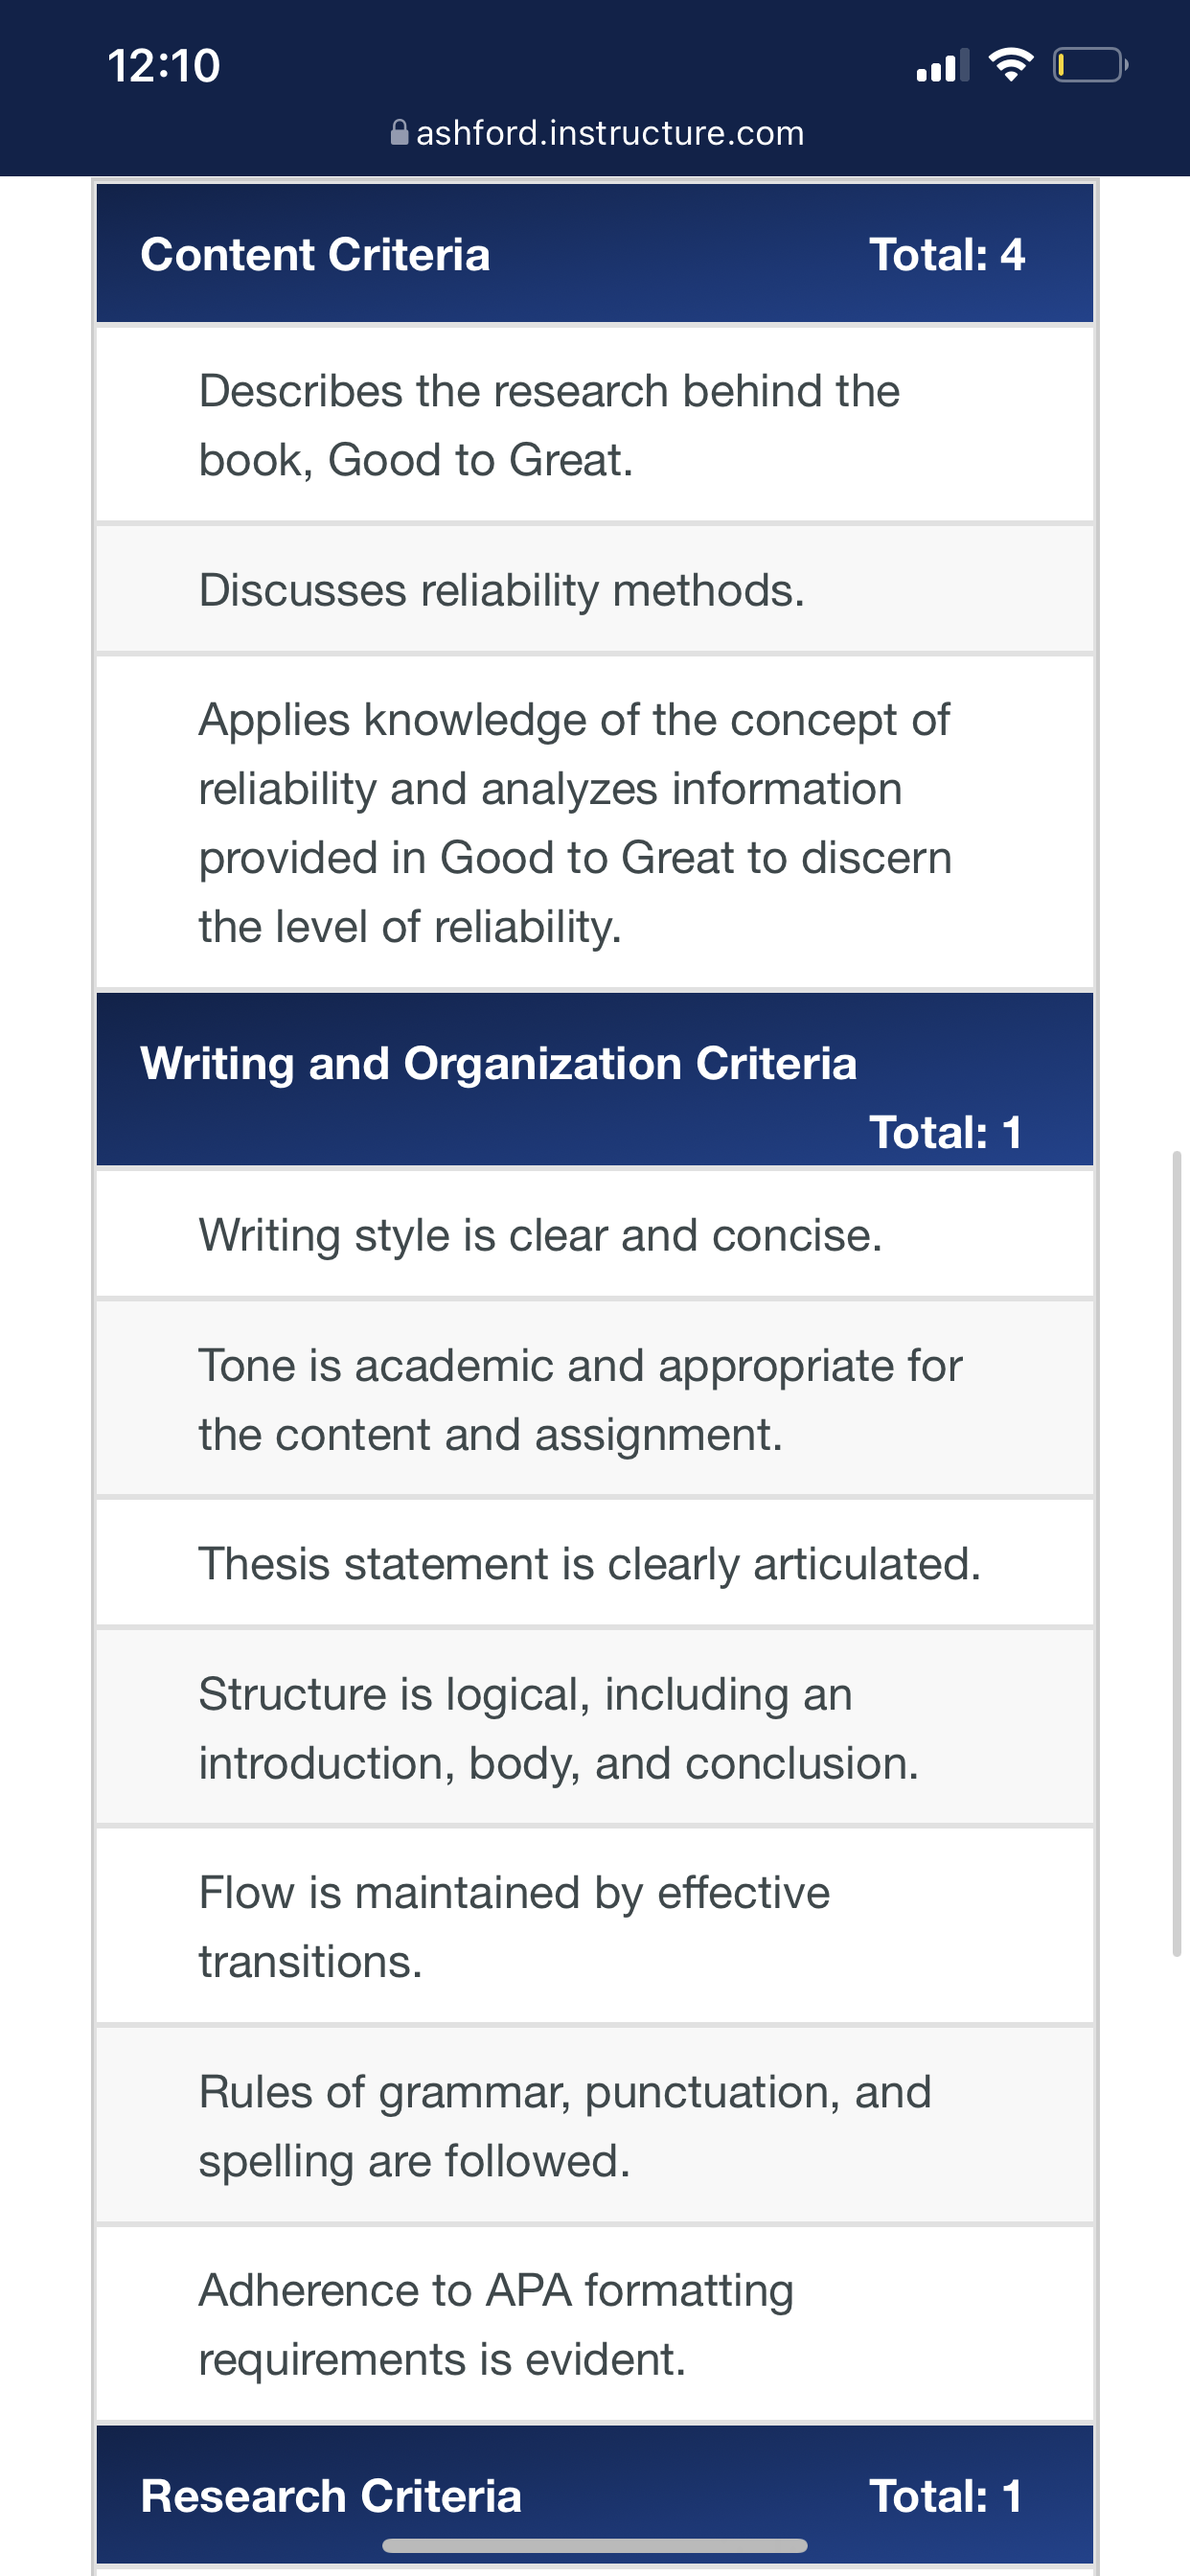Tap the cellular signal bars icon

point(943,65)
